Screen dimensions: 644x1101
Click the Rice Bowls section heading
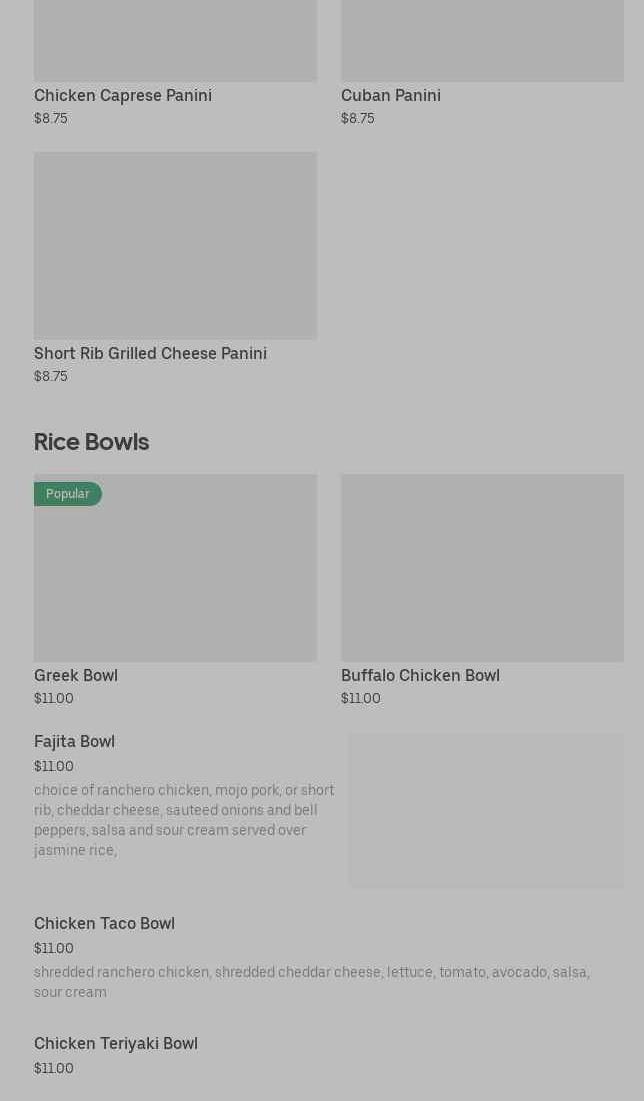[91, 442]
